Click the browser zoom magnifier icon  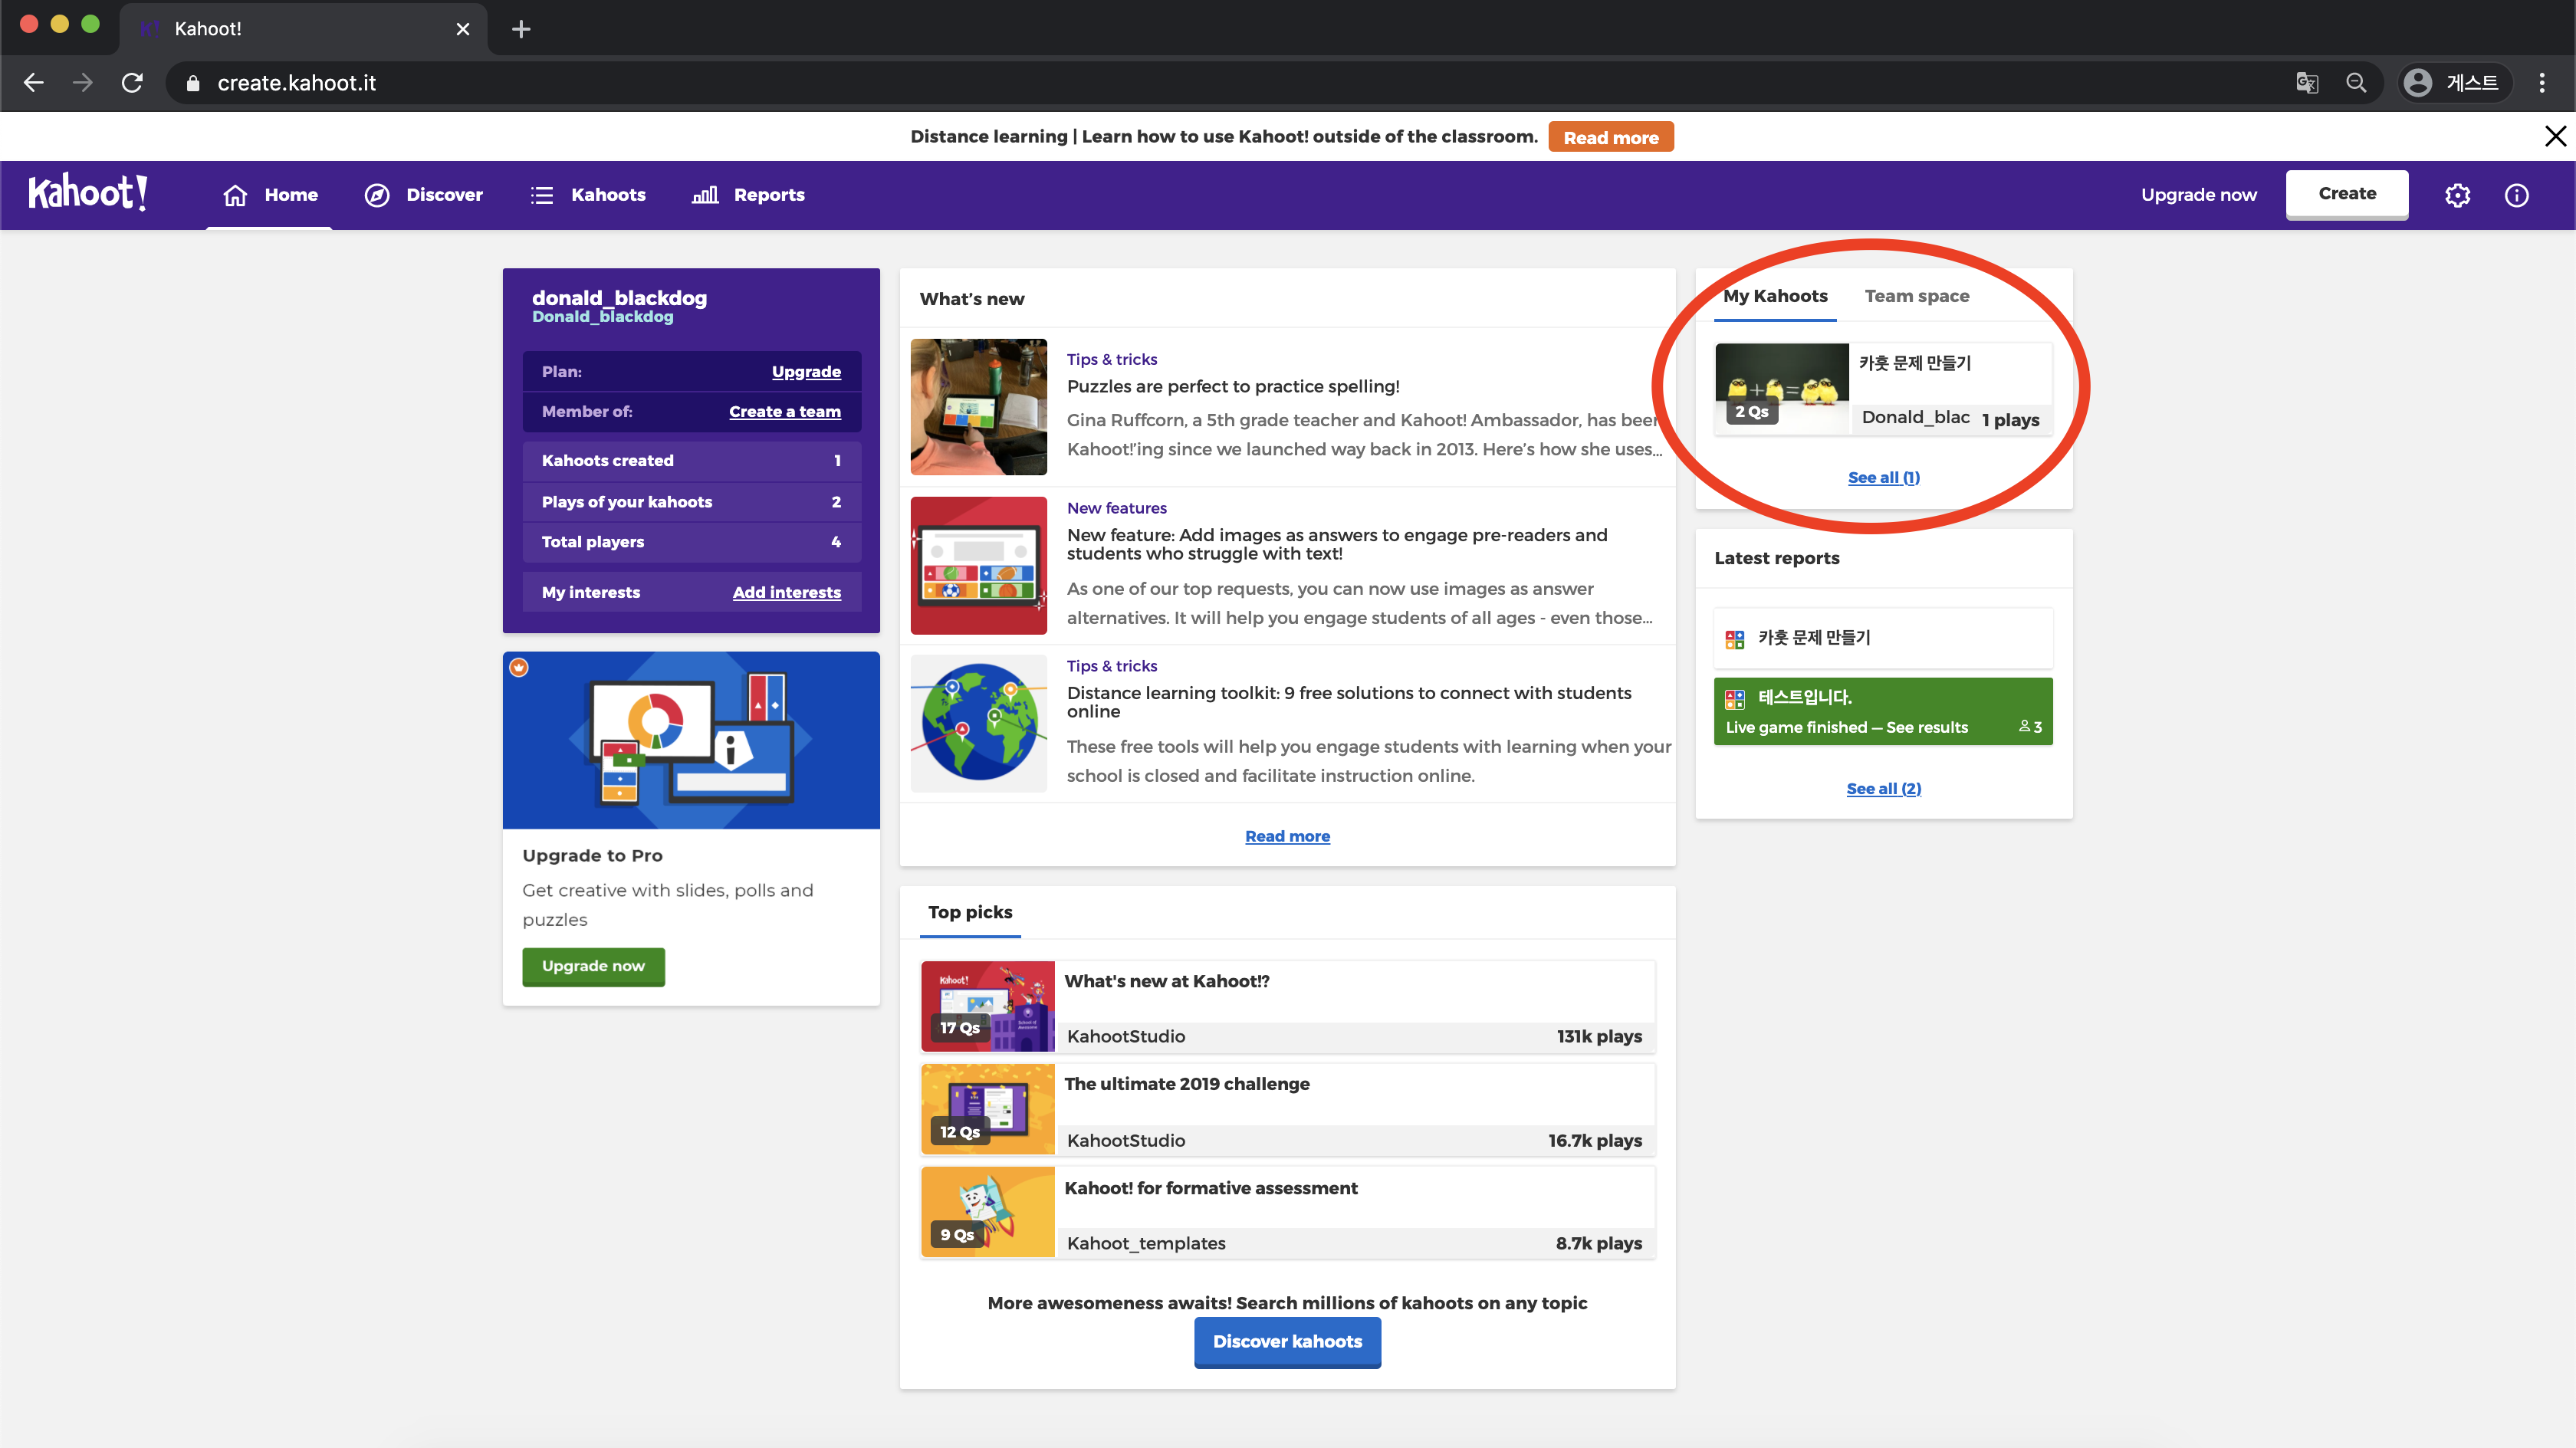2356,83
